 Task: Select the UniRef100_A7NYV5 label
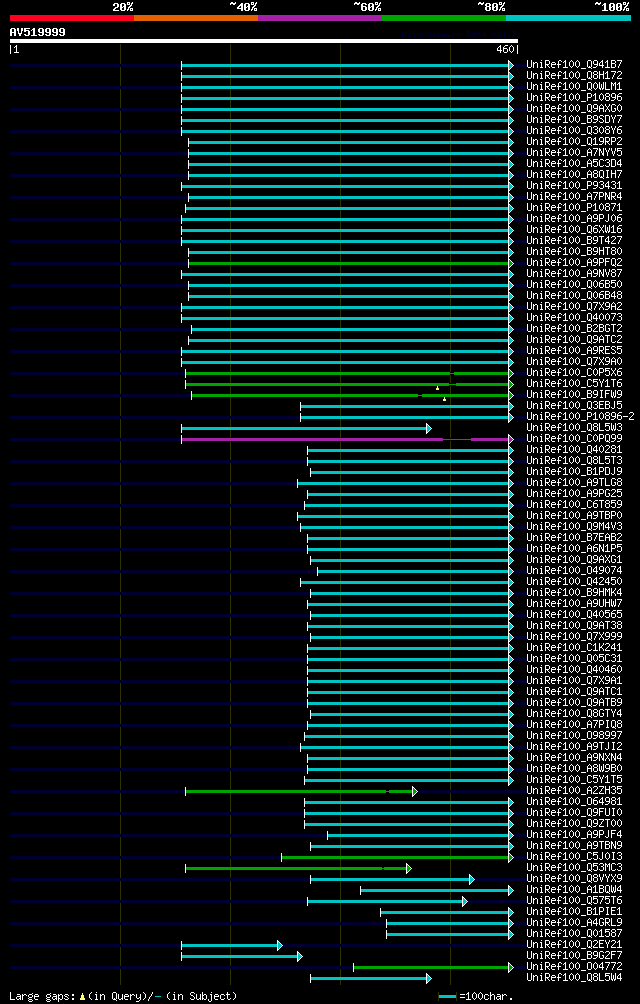[574, 152]
